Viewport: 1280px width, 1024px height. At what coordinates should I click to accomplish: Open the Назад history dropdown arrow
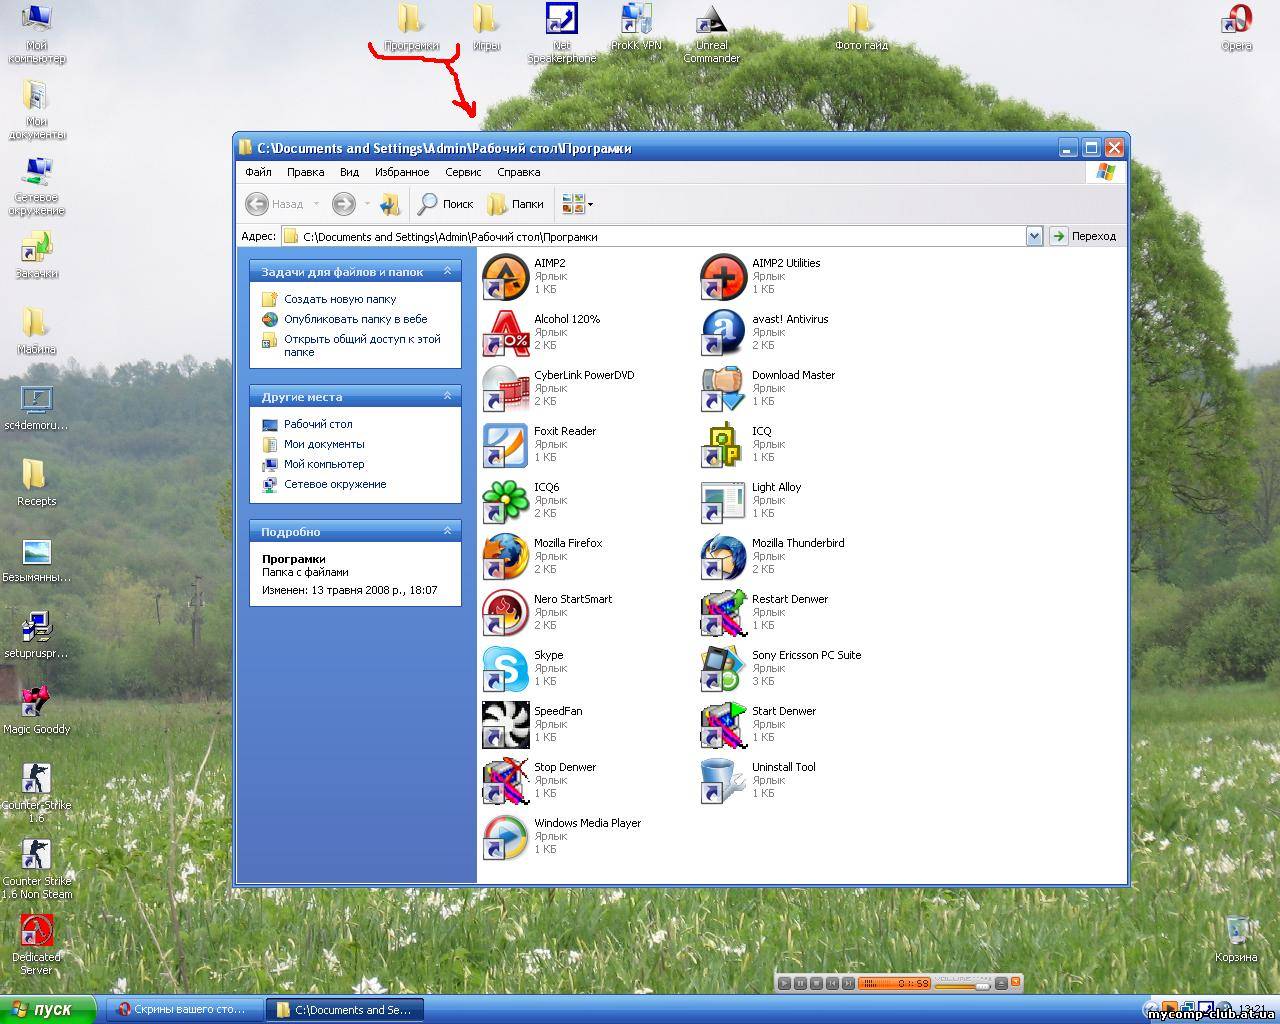click(x=316, y=204)
